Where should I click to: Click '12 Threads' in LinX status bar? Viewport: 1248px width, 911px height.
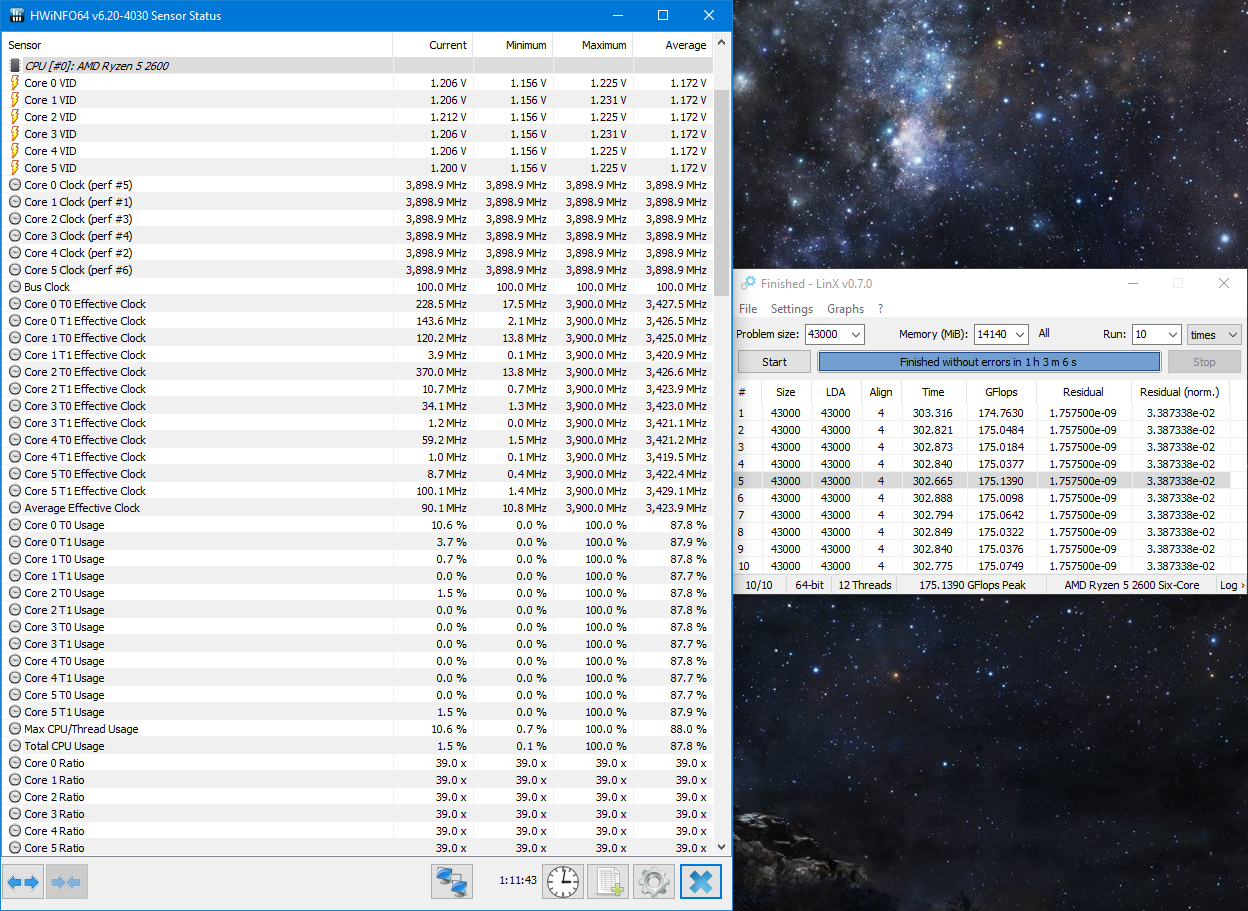864,585
